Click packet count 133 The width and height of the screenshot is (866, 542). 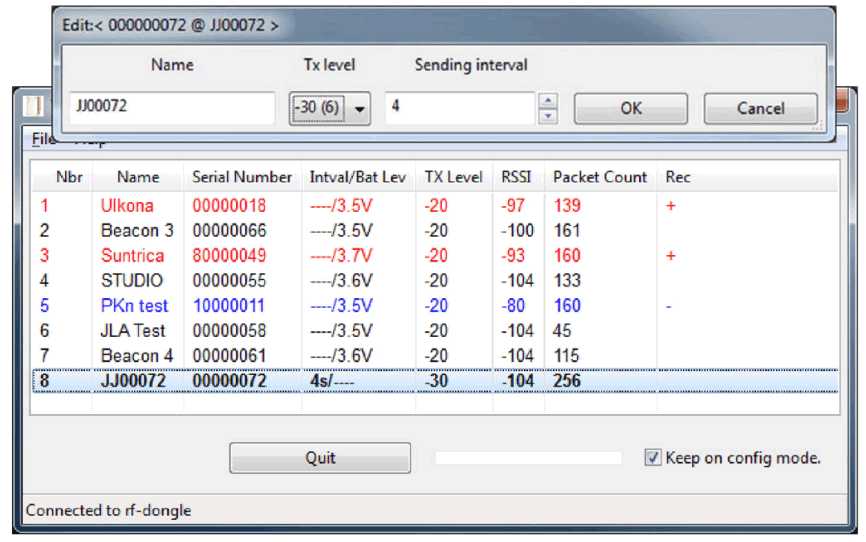tap(567, 281)
